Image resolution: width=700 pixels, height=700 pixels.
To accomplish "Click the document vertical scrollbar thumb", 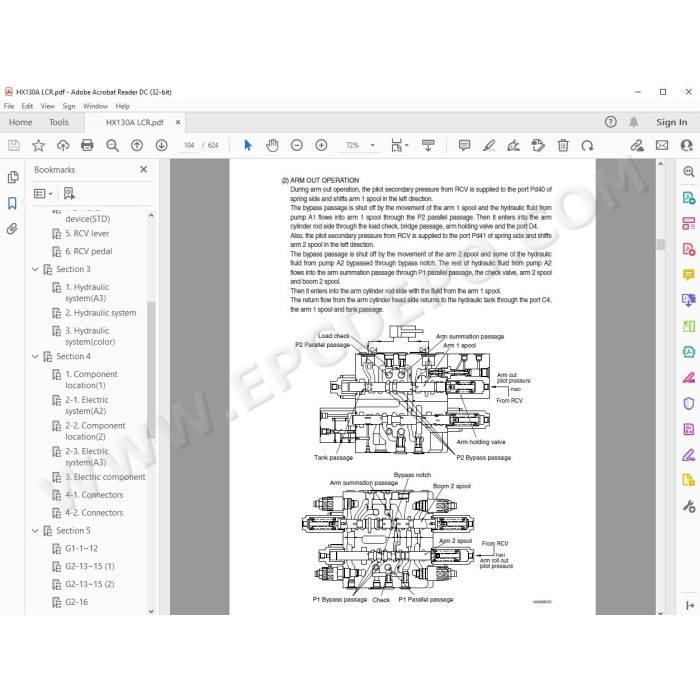I will click(661, 245).
